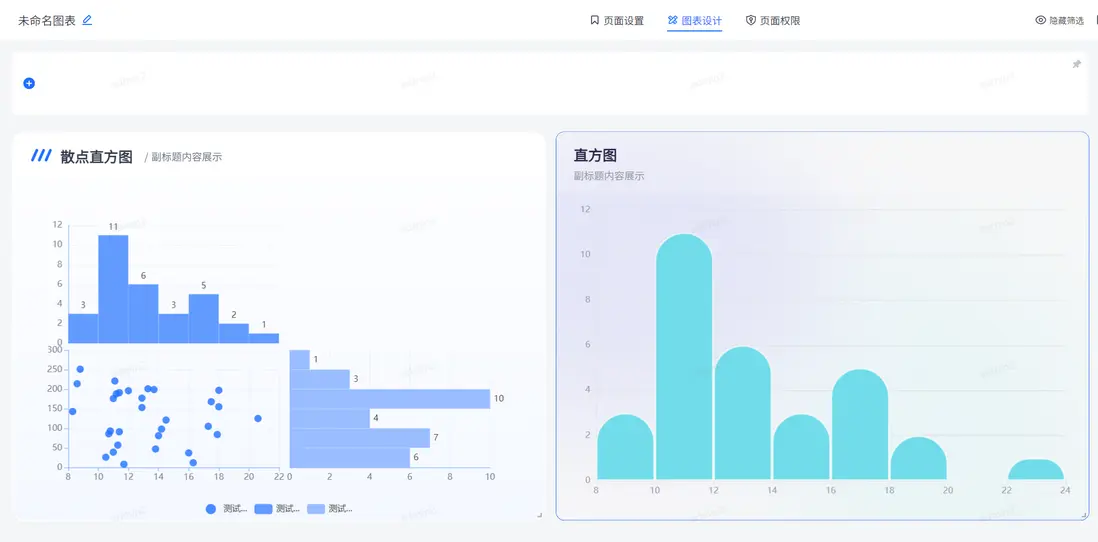Click the cyan bar between 8 and 10

tap(625, 447)
